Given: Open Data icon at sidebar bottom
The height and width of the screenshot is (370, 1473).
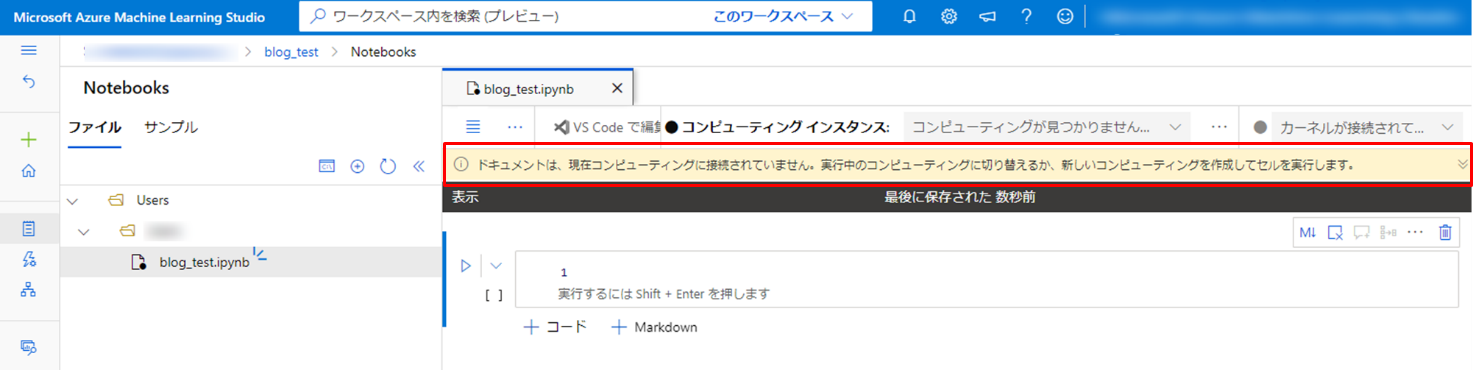Looking at the screenshot, I should coord(29,347).
